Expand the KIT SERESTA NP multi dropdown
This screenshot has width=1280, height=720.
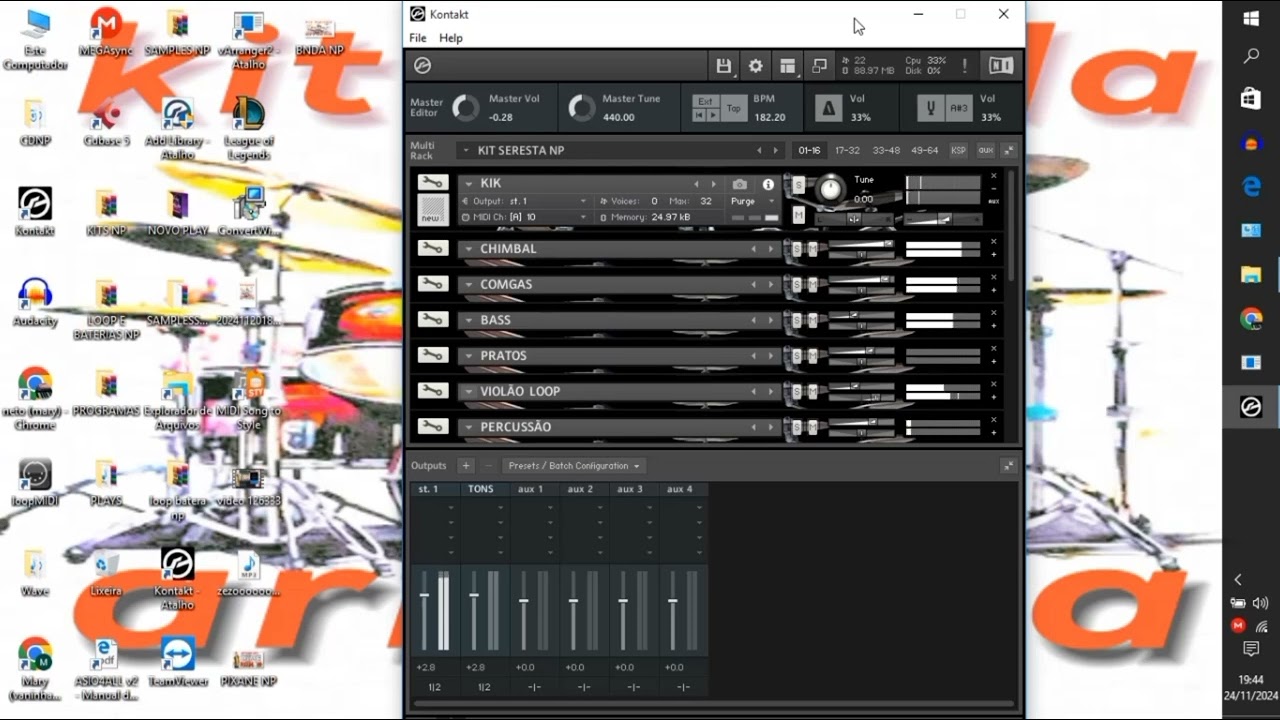click(x=466, y=151)
